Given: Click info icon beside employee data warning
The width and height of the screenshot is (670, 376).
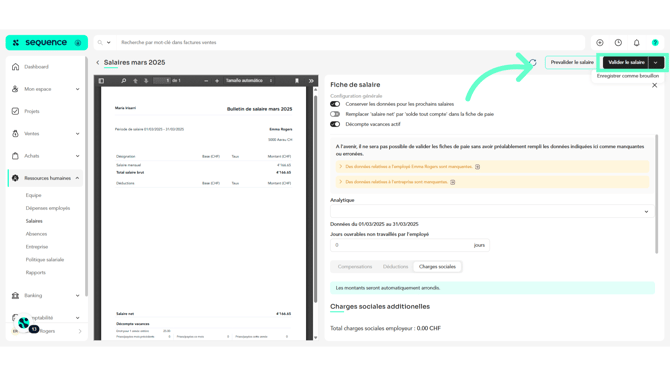Looking at the screenshot, I should click(x=478, y=167).
